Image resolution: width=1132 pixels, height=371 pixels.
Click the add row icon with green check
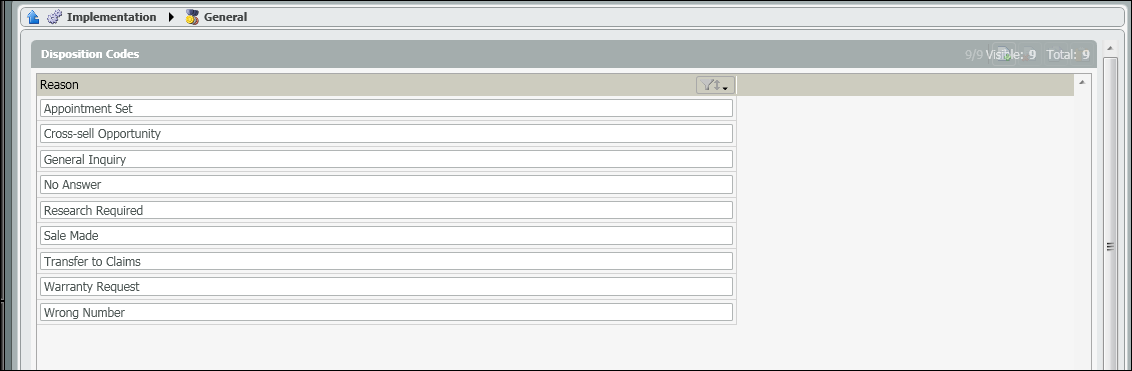pyautogui.click(x=1004, y=54)
